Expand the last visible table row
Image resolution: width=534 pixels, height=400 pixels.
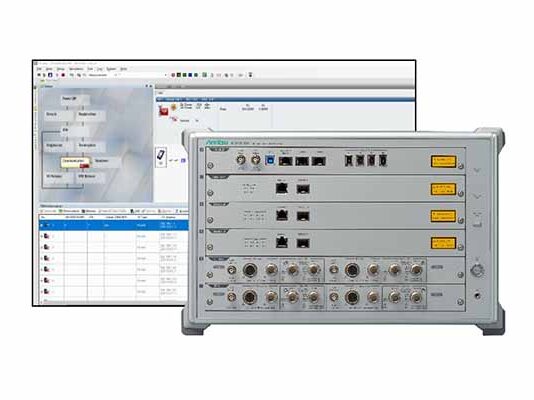click(x=42, y=292)
